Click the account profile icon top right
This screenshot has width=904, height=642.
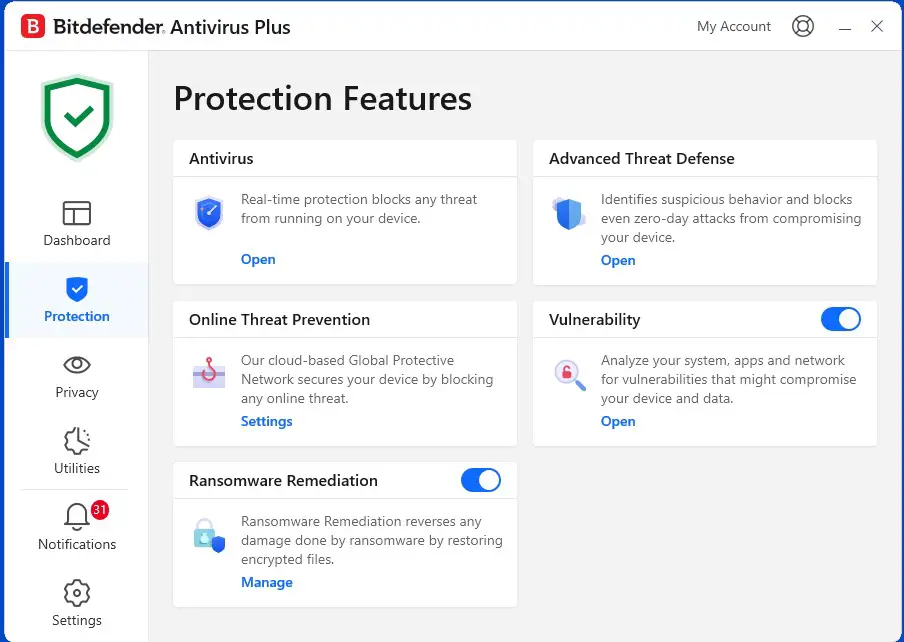803,26
